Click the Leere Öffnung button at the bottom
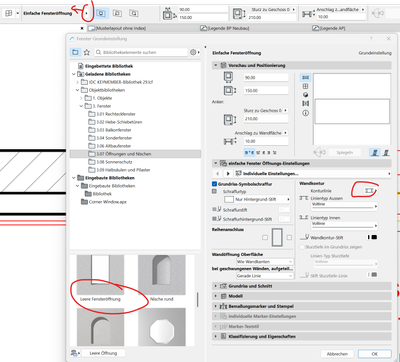The height and width of the screenshot is (362, 400). pyautogui.click(x=103, y=353)
